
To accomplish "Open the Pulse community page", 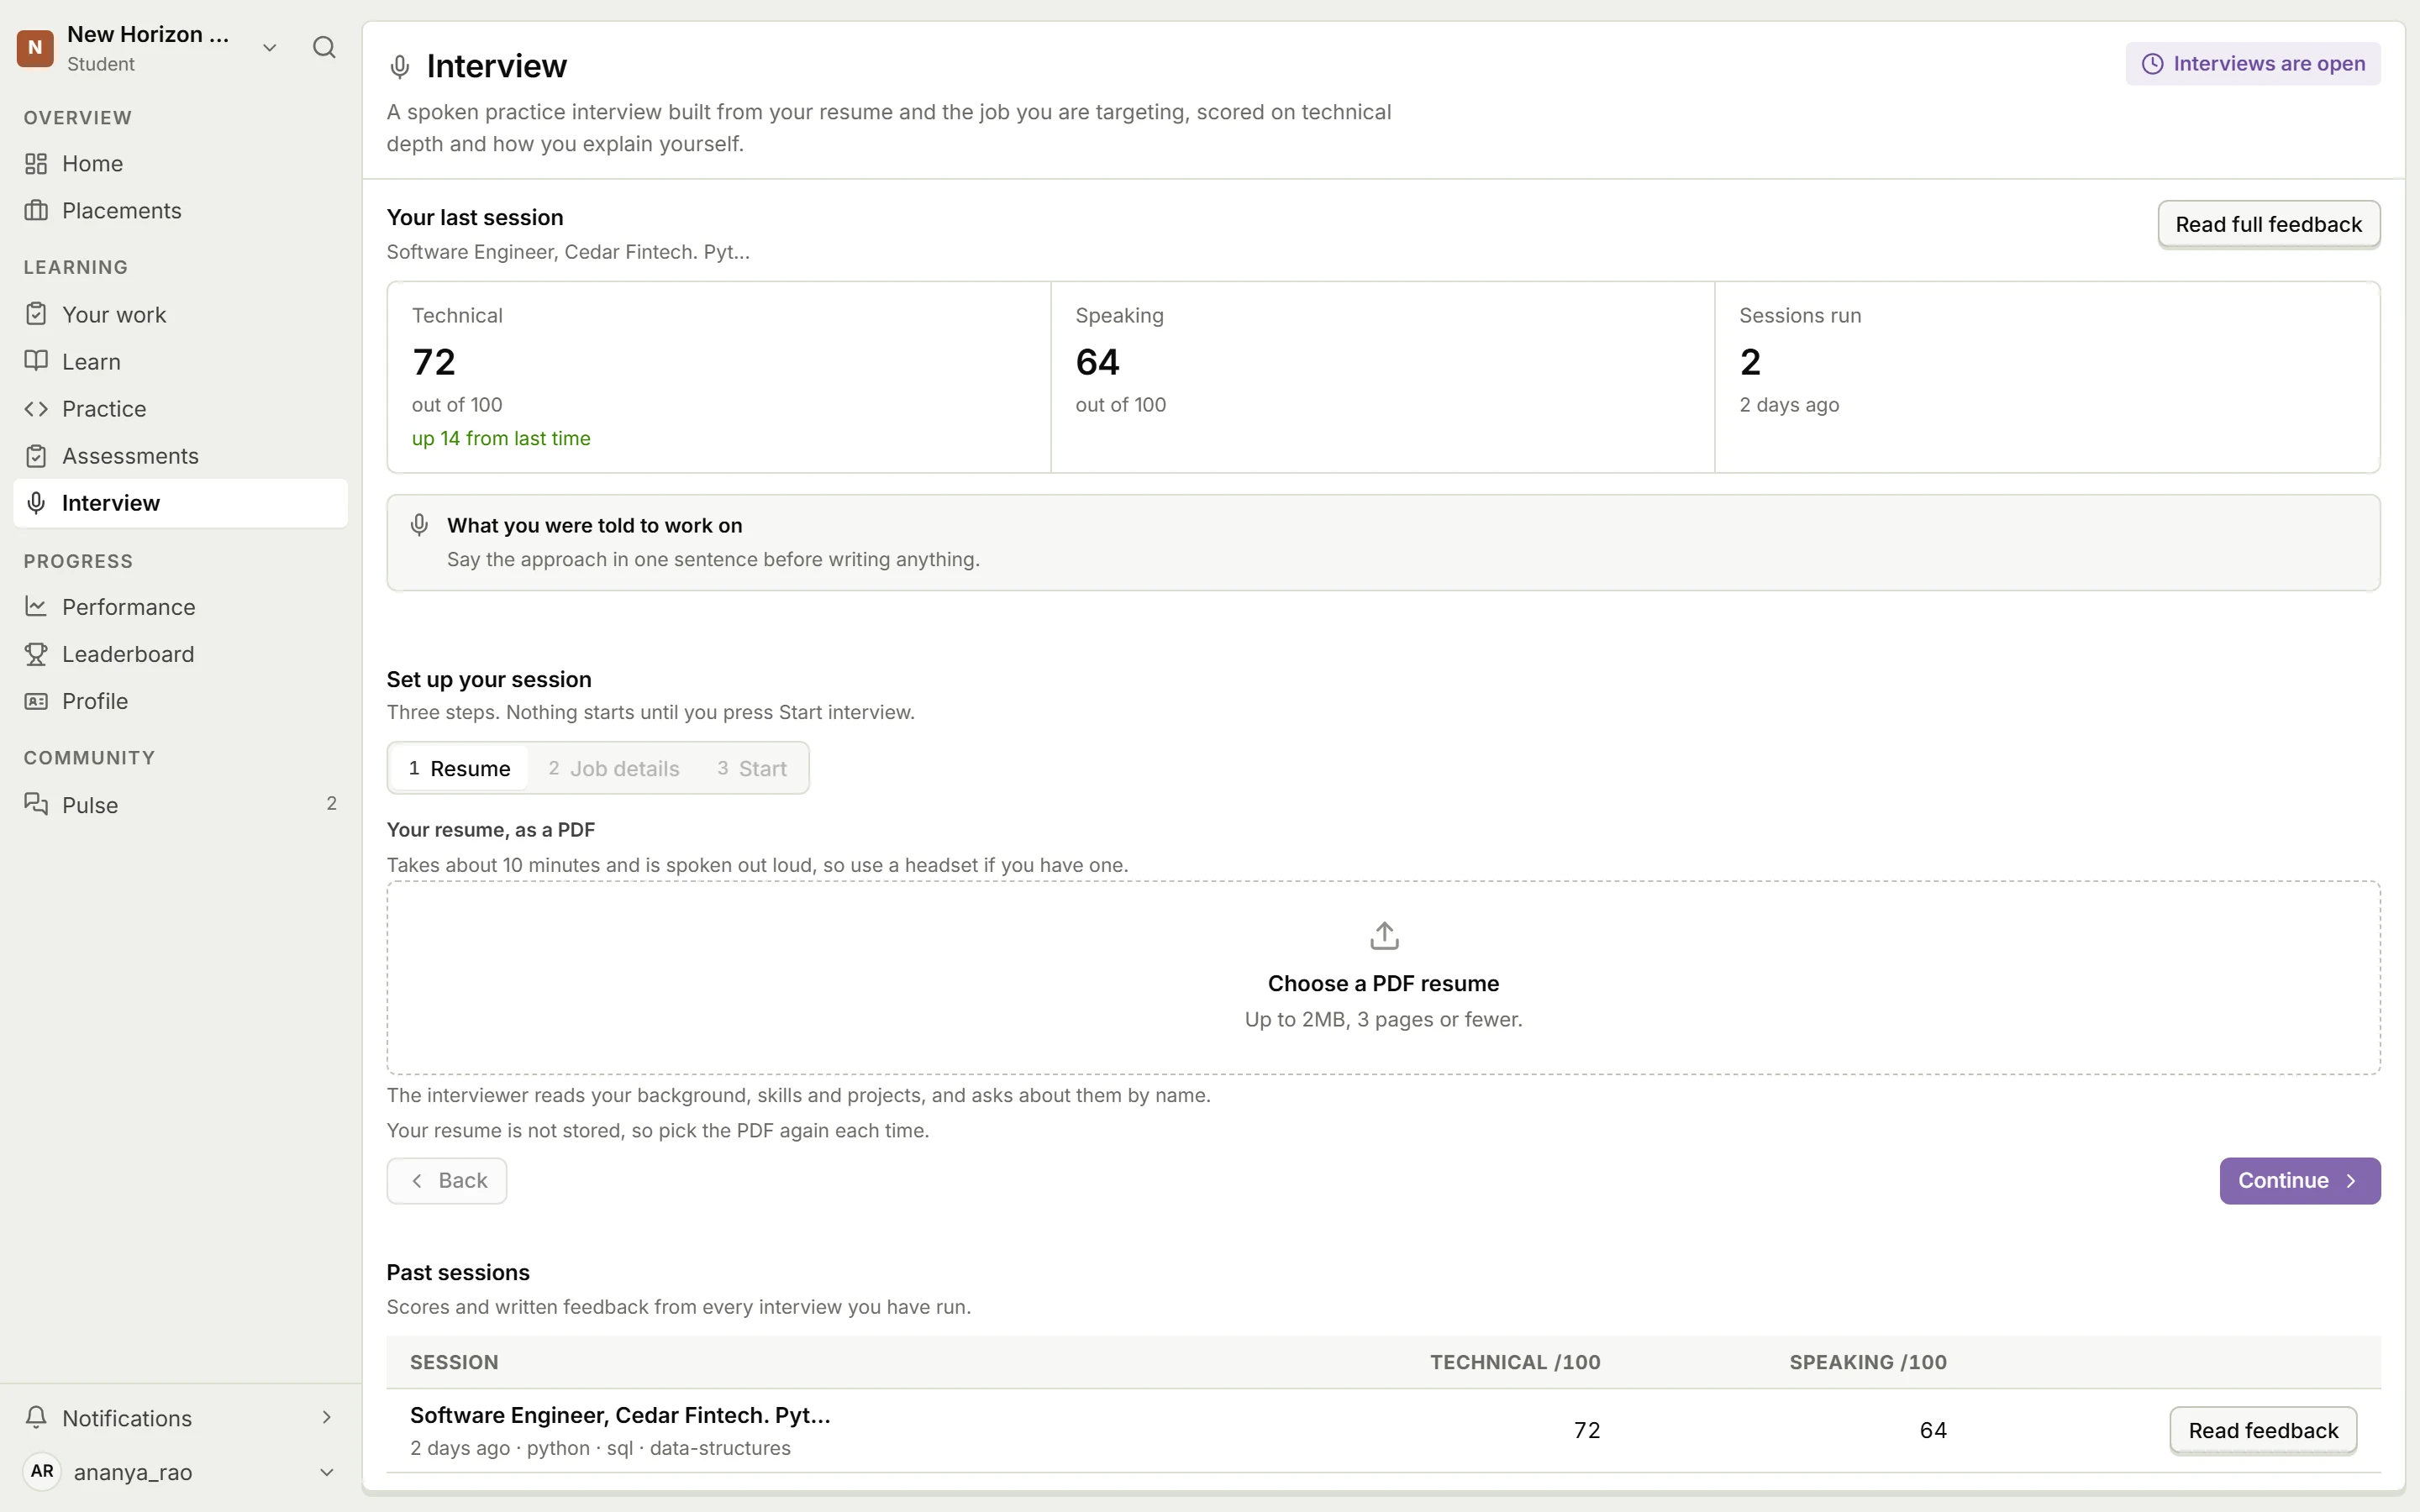I will [x=180, y=804].
